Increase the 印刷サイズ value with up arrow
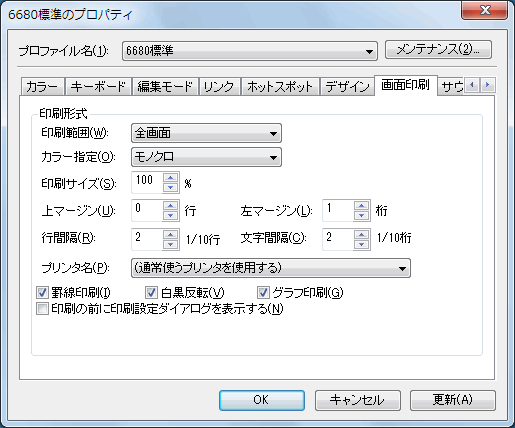This screenshot has width=515, height=428. tap(171, 178)
